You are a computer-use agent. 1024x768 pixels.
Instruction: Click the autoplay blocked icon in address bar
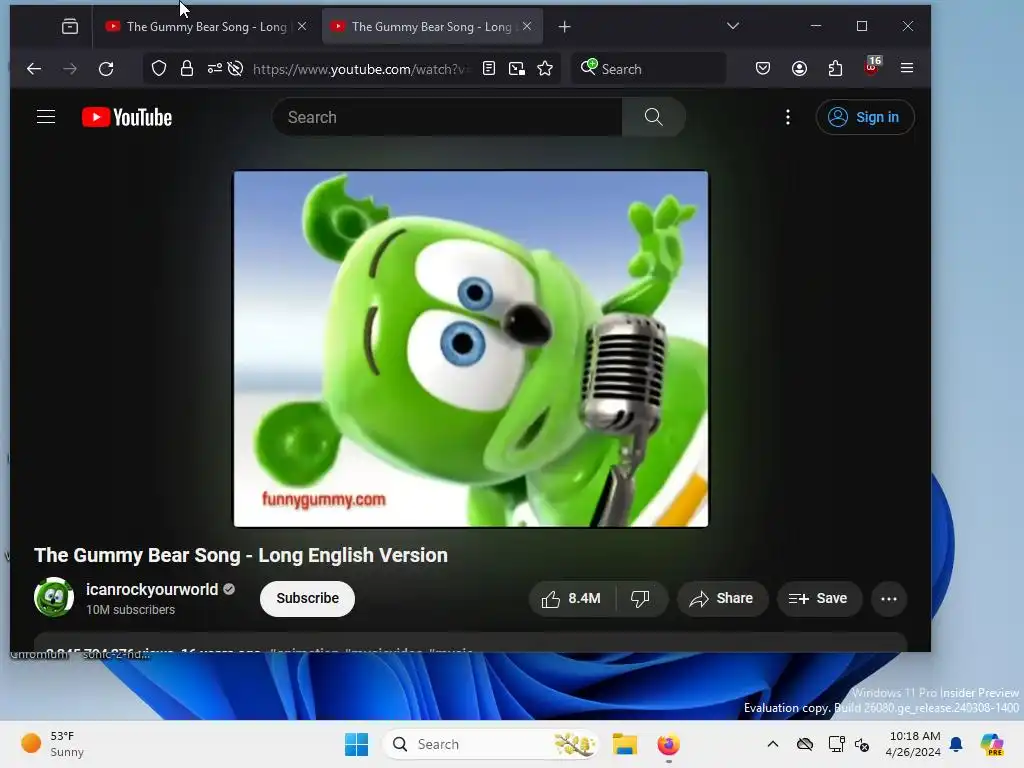[x=236, y=69]
